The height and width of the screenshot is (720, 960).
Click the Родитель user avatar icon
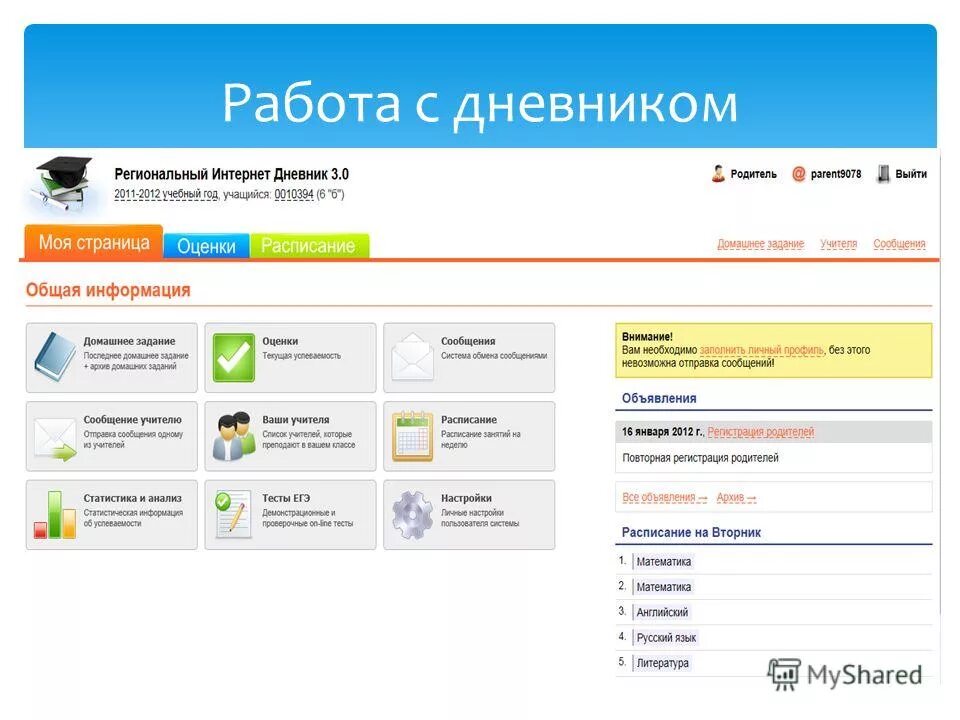point(718,174)
